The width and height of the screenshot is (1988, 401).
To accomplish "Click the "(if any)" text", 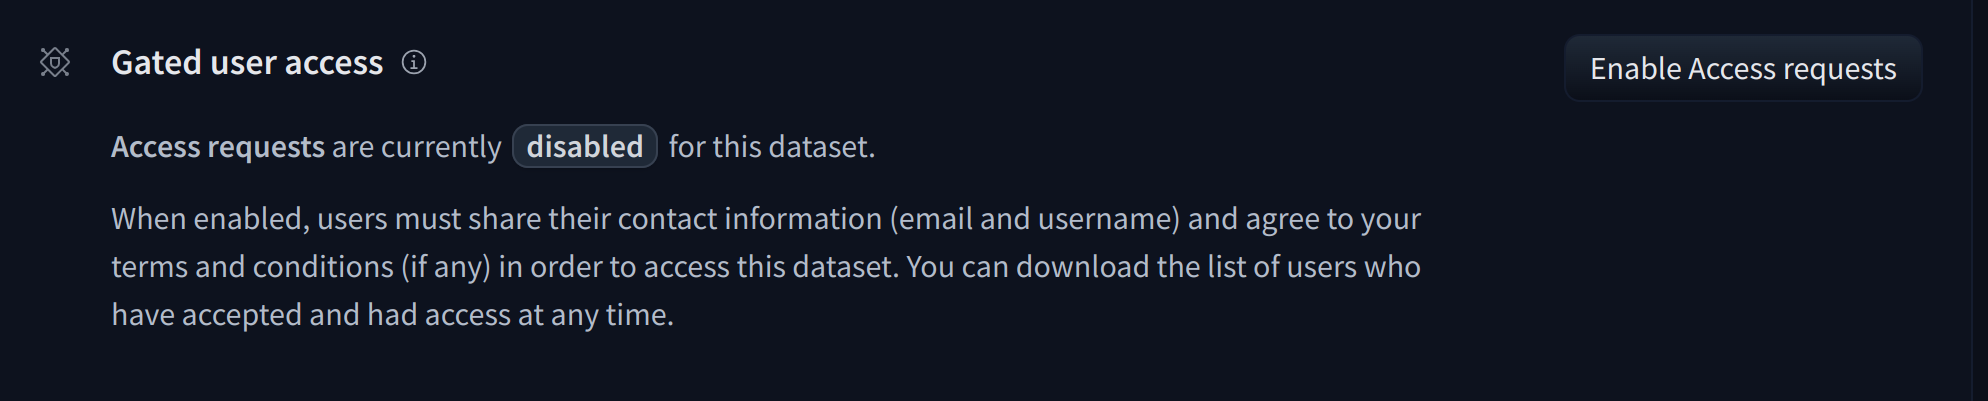I will click(x=446, y=267).
